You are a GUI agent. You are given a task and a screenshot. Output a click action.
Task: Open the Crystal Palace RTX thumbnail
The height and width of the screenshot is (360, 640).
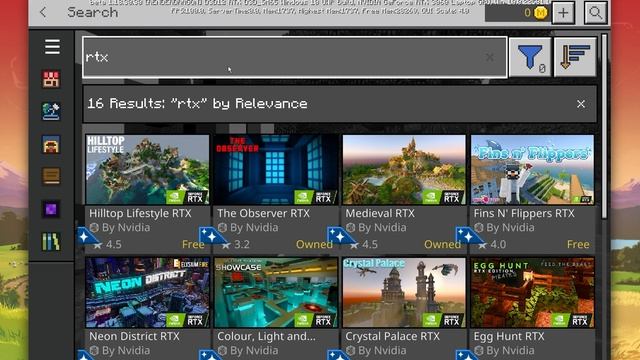tap(404, 292)
